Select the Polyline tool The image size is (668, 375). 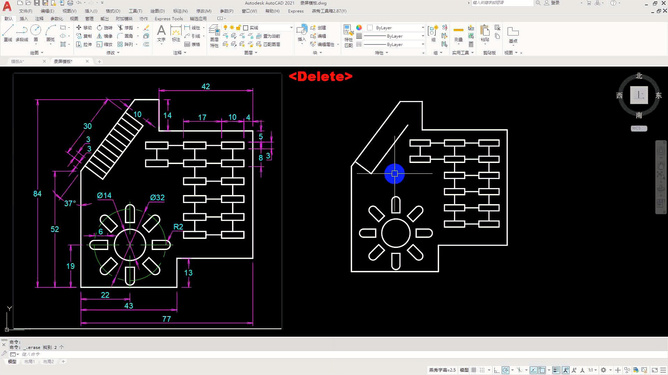tap(22, 33)
